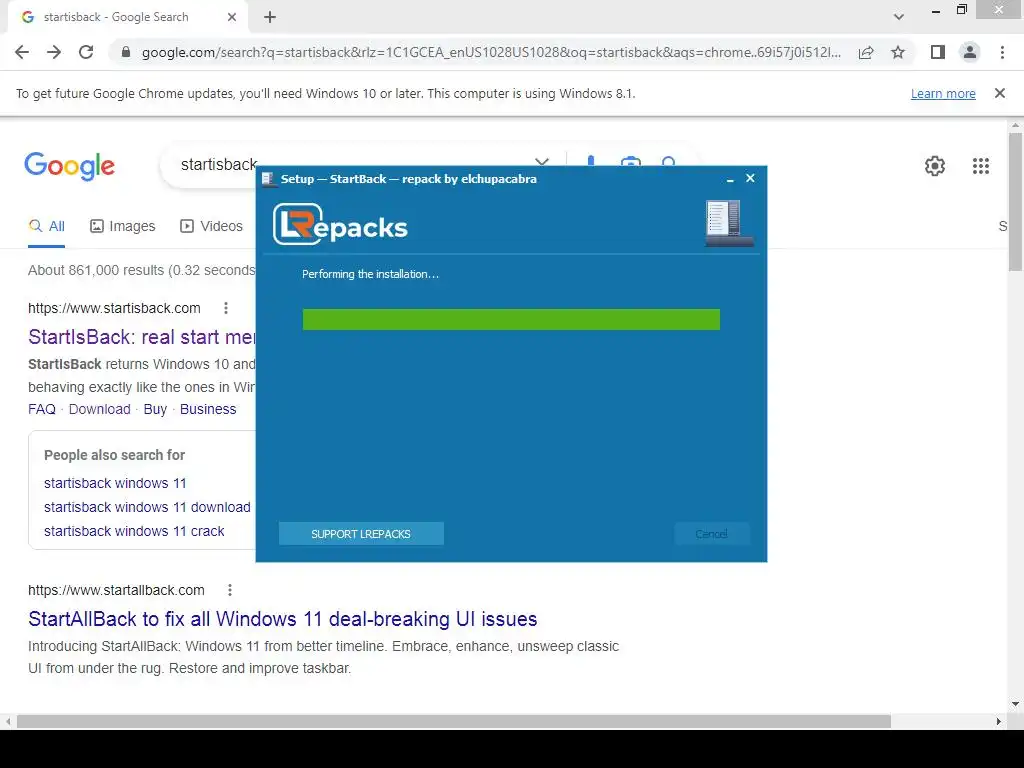Click the vertical scrollbar thumb
The image size is (1024, 768).
pyautogui.click(x=1015, y=202)
